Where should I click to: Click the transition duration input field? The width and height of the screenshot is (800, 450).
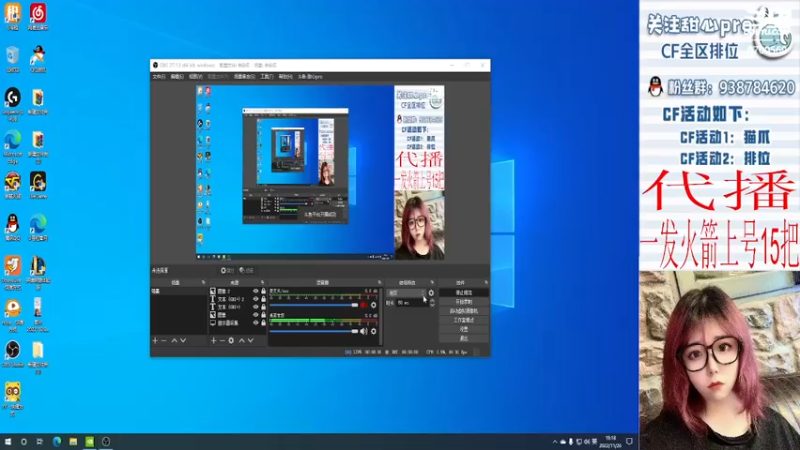click(412, 303)
